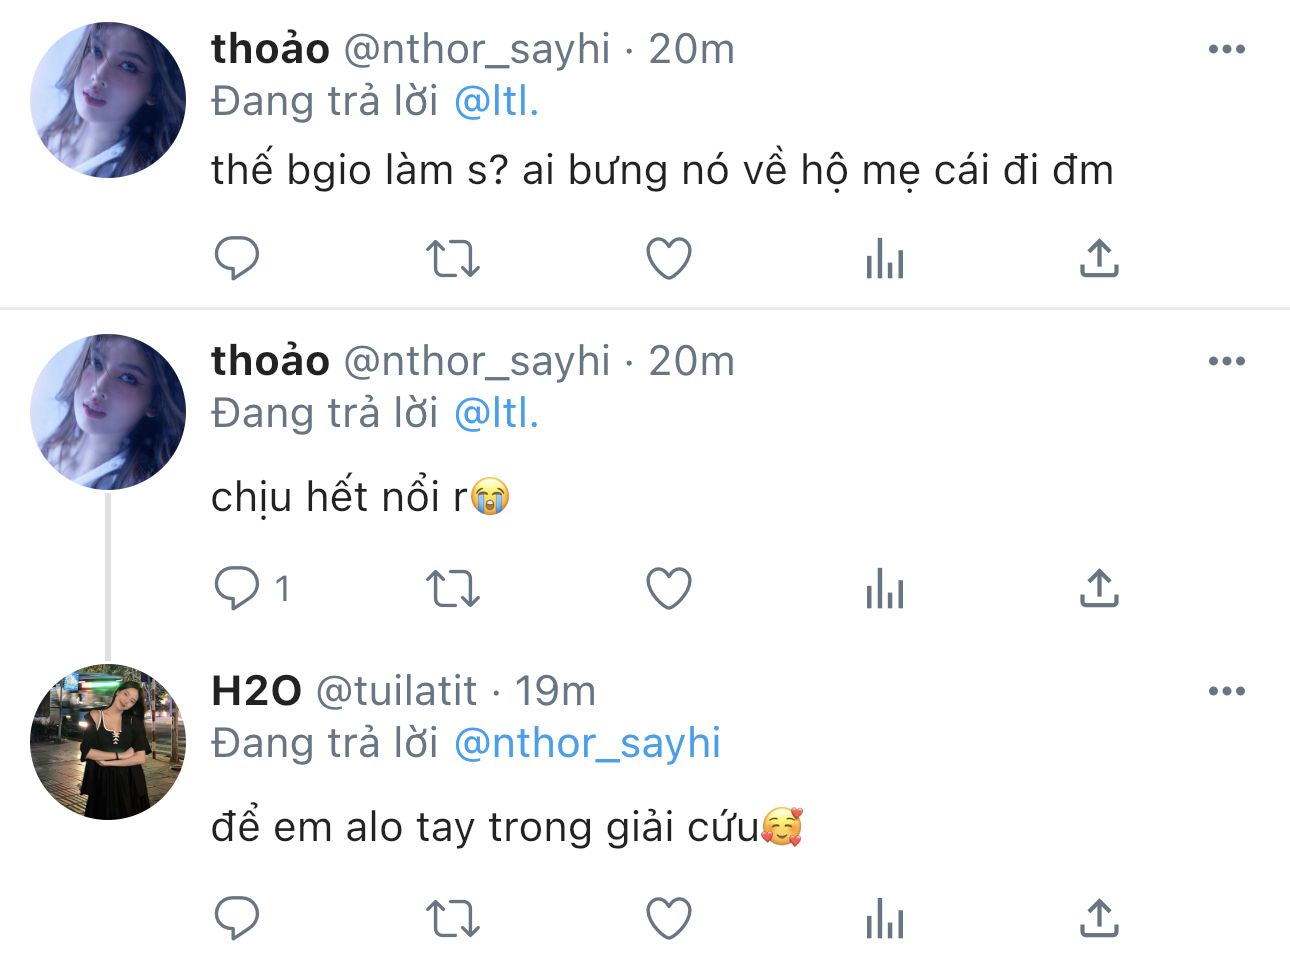Screen dimensions: 1290x962
Task: Reply to the "chịu hết nổi r" tweet
Action: [237, 589]
